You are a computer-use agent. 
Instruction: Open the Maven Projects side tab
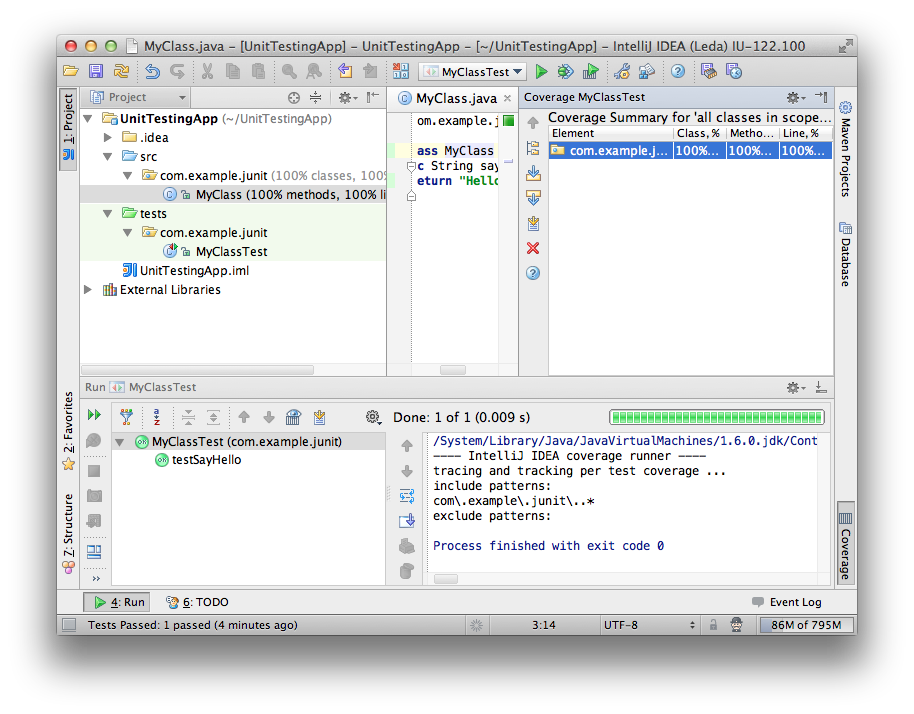845,149
